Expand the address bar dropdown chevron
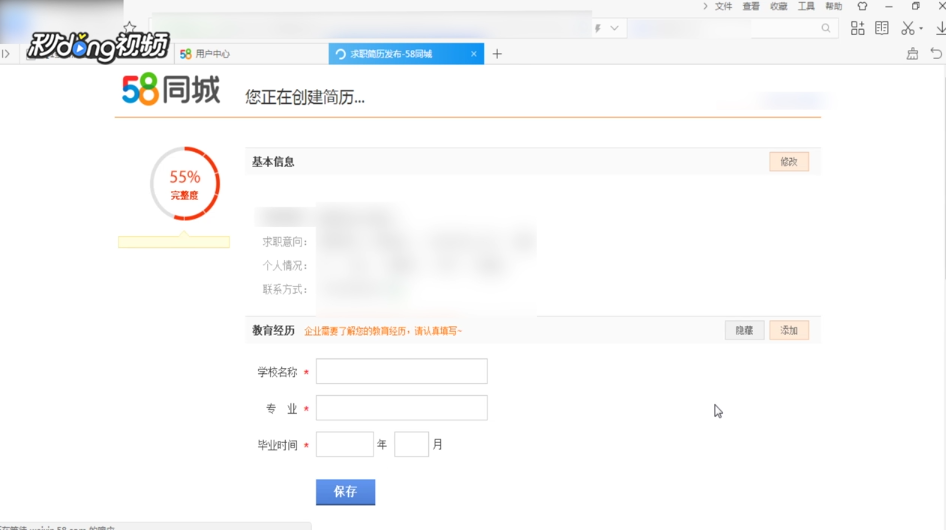Viewport: 946px width, 530px height. click(x=614, y=28)
